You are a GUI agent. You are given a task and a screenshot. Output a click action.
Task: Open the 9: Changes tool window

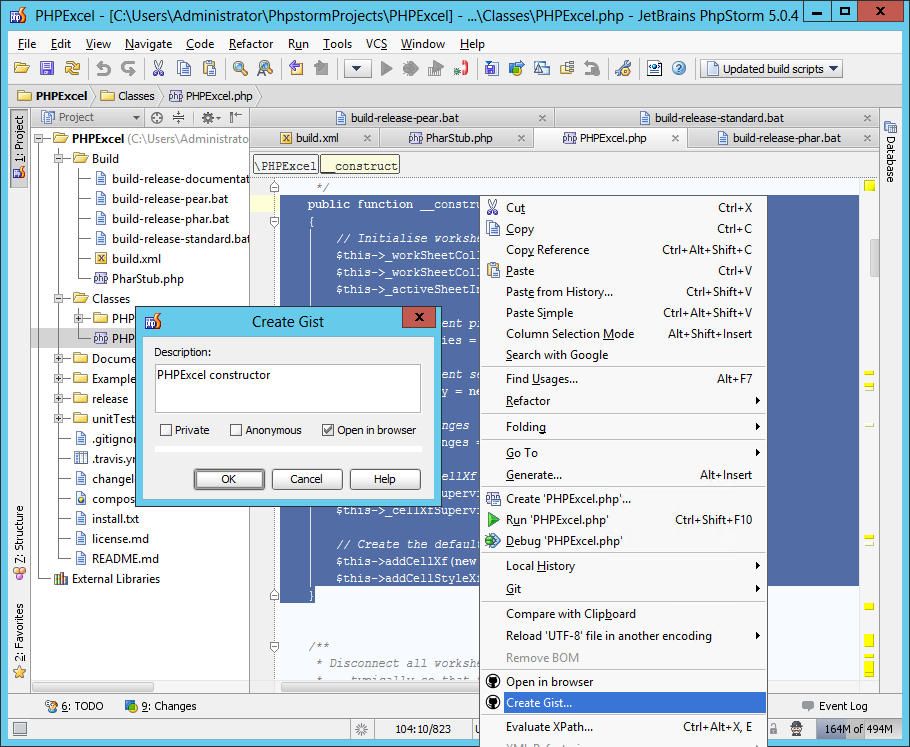(161, 706)
